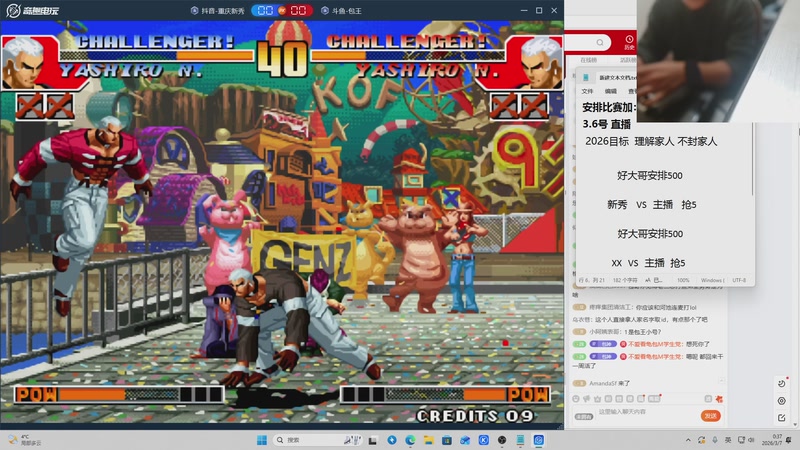Click the red score counter in title bar

[x=299, y=11]
